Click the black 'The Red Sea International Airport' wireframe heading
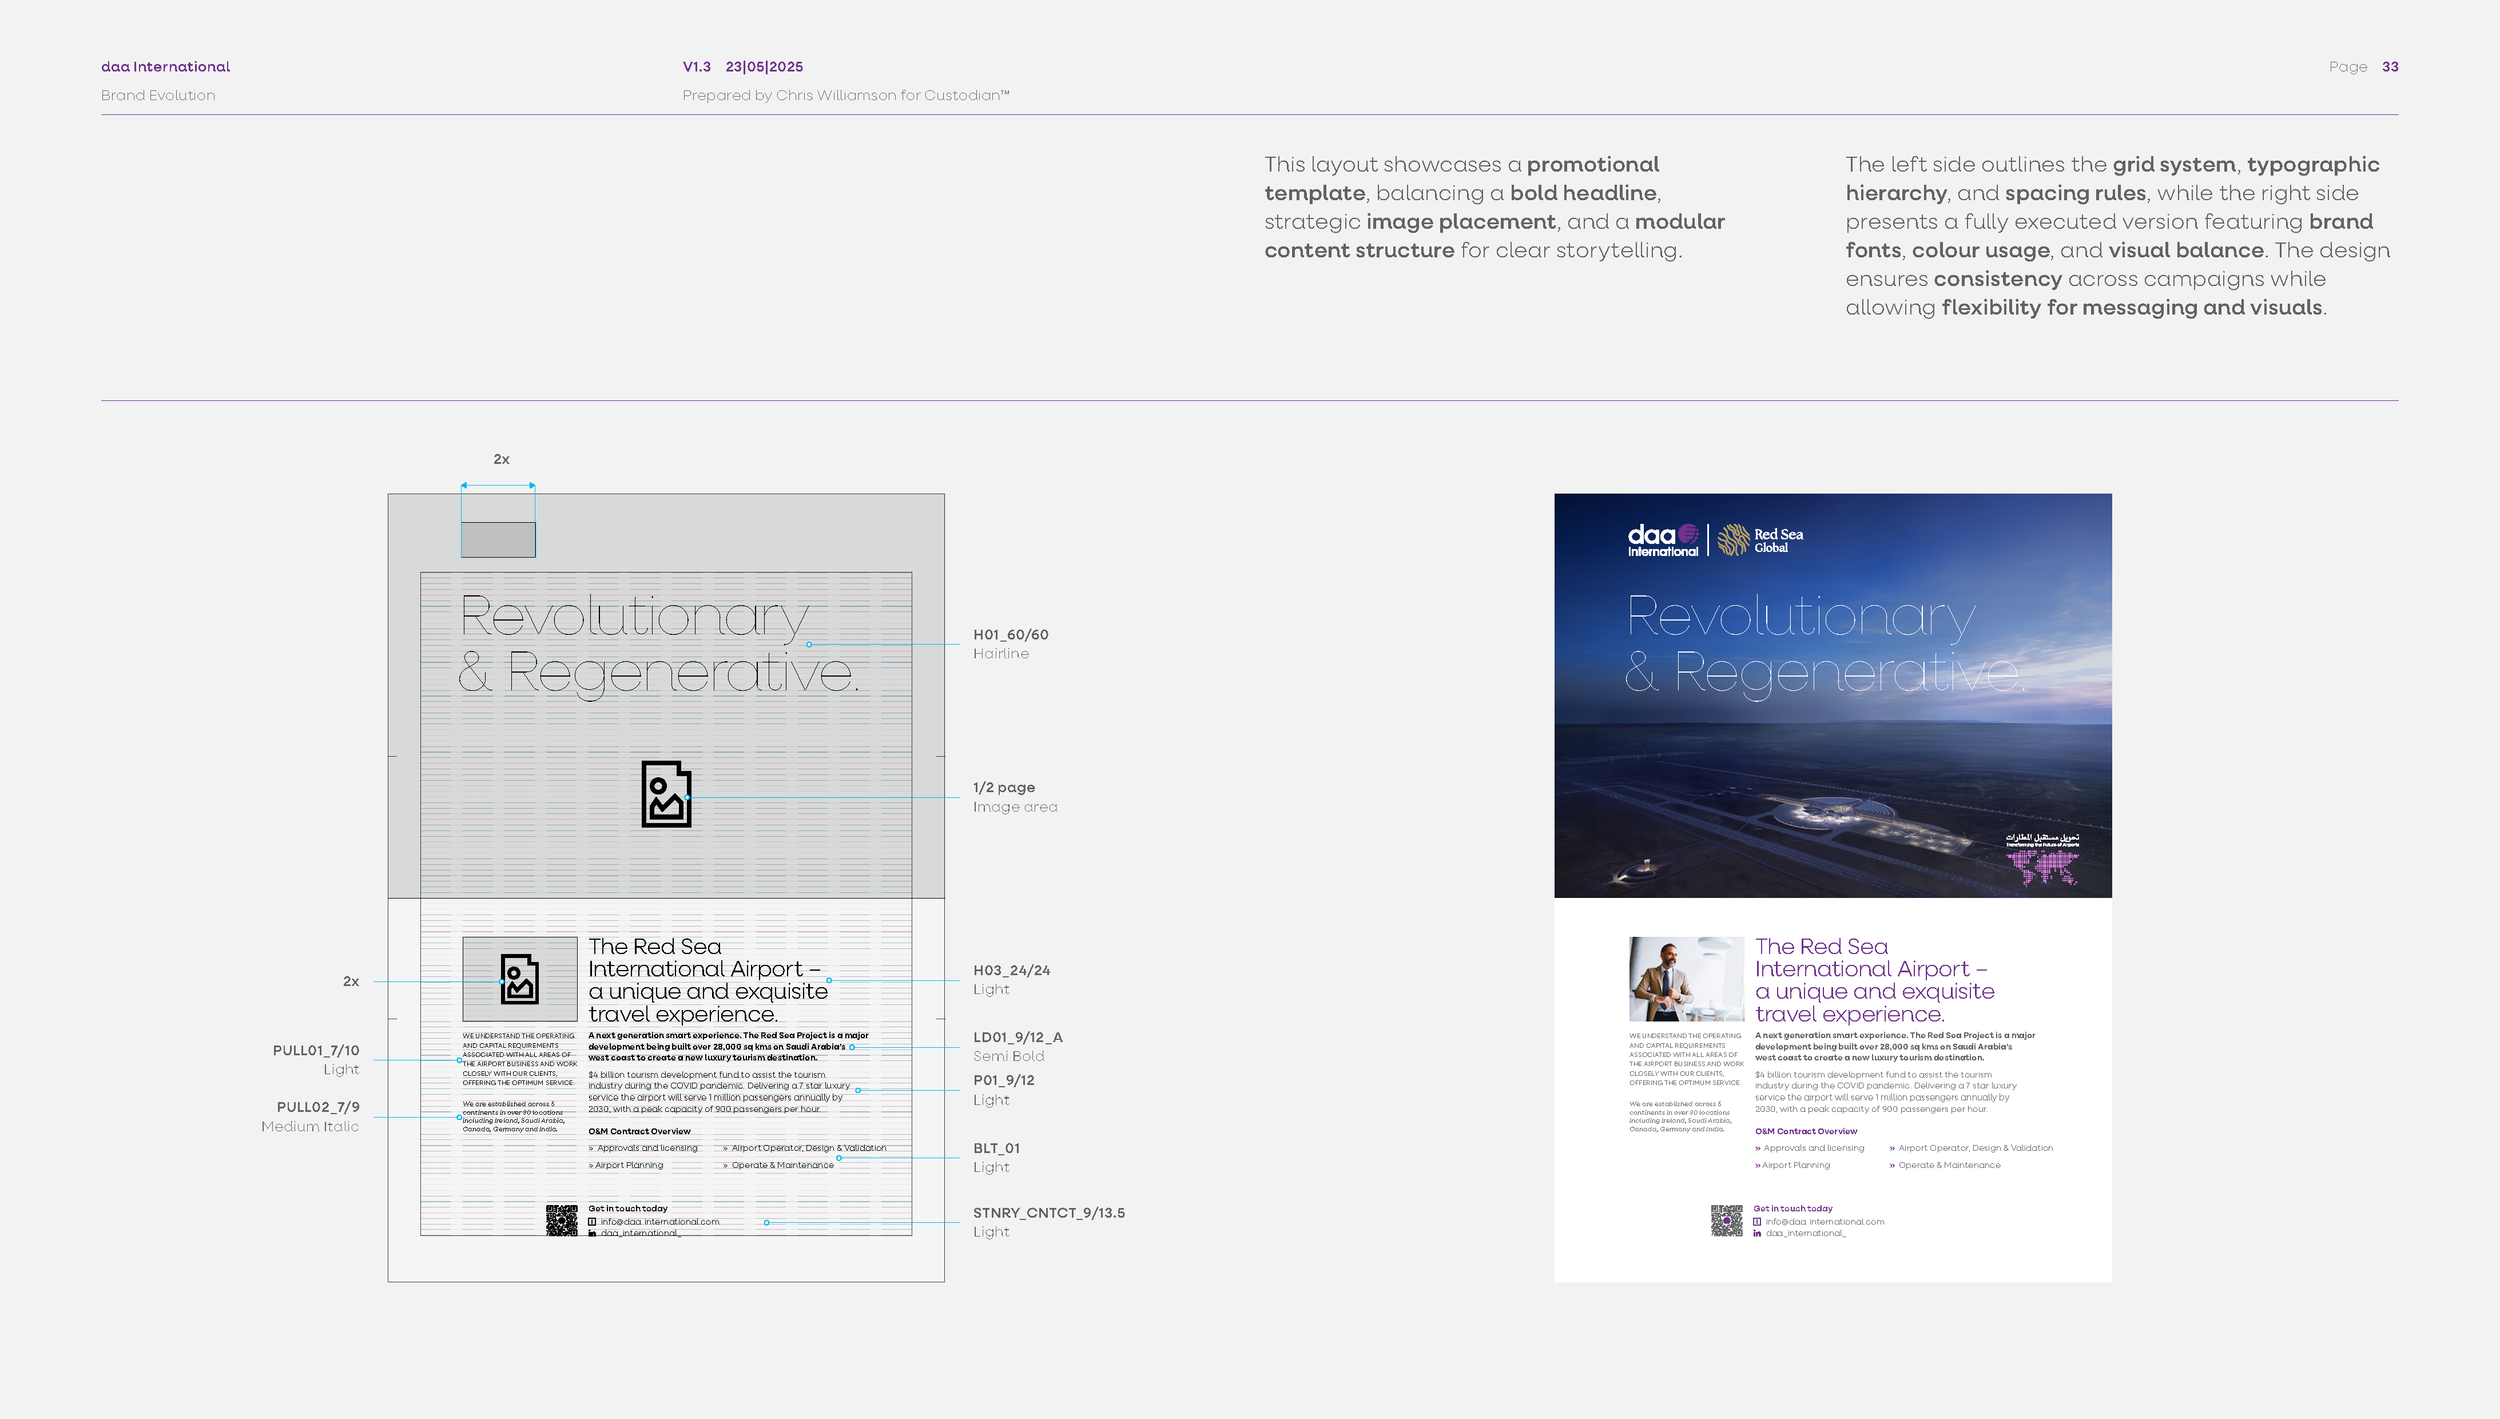Screen dimensions: 2500x1419 (x=708, y=980)
